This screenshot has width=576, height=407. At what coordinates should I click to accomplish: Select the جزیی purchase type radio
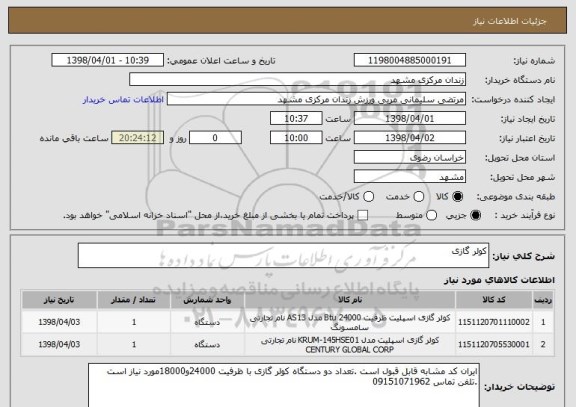pos(475,215)
